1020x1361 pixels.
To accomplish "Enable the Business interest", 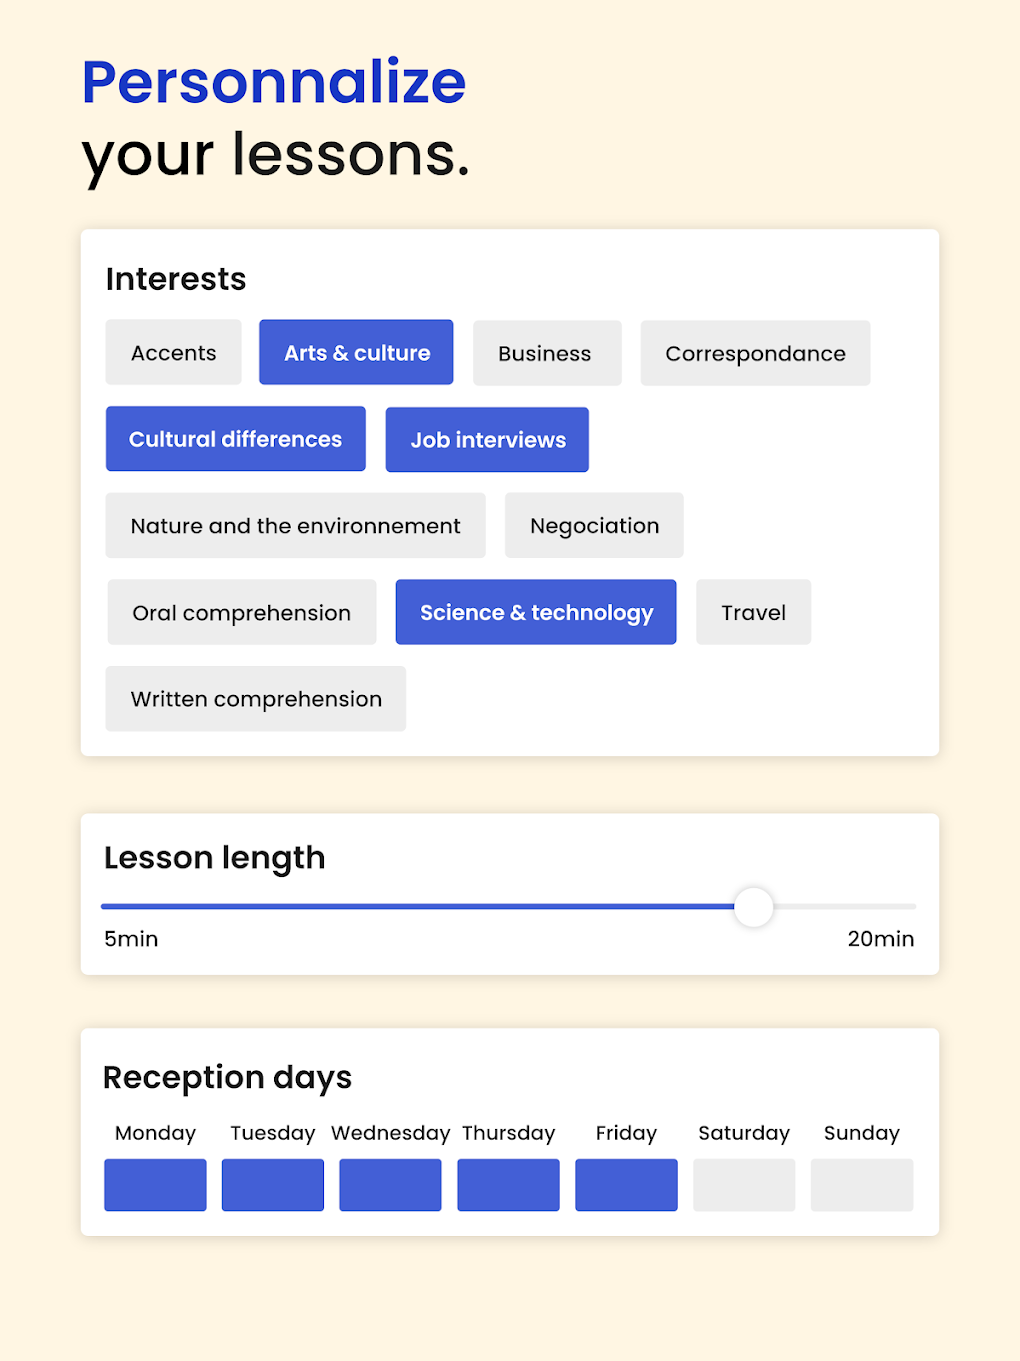I will click(546, 352).
